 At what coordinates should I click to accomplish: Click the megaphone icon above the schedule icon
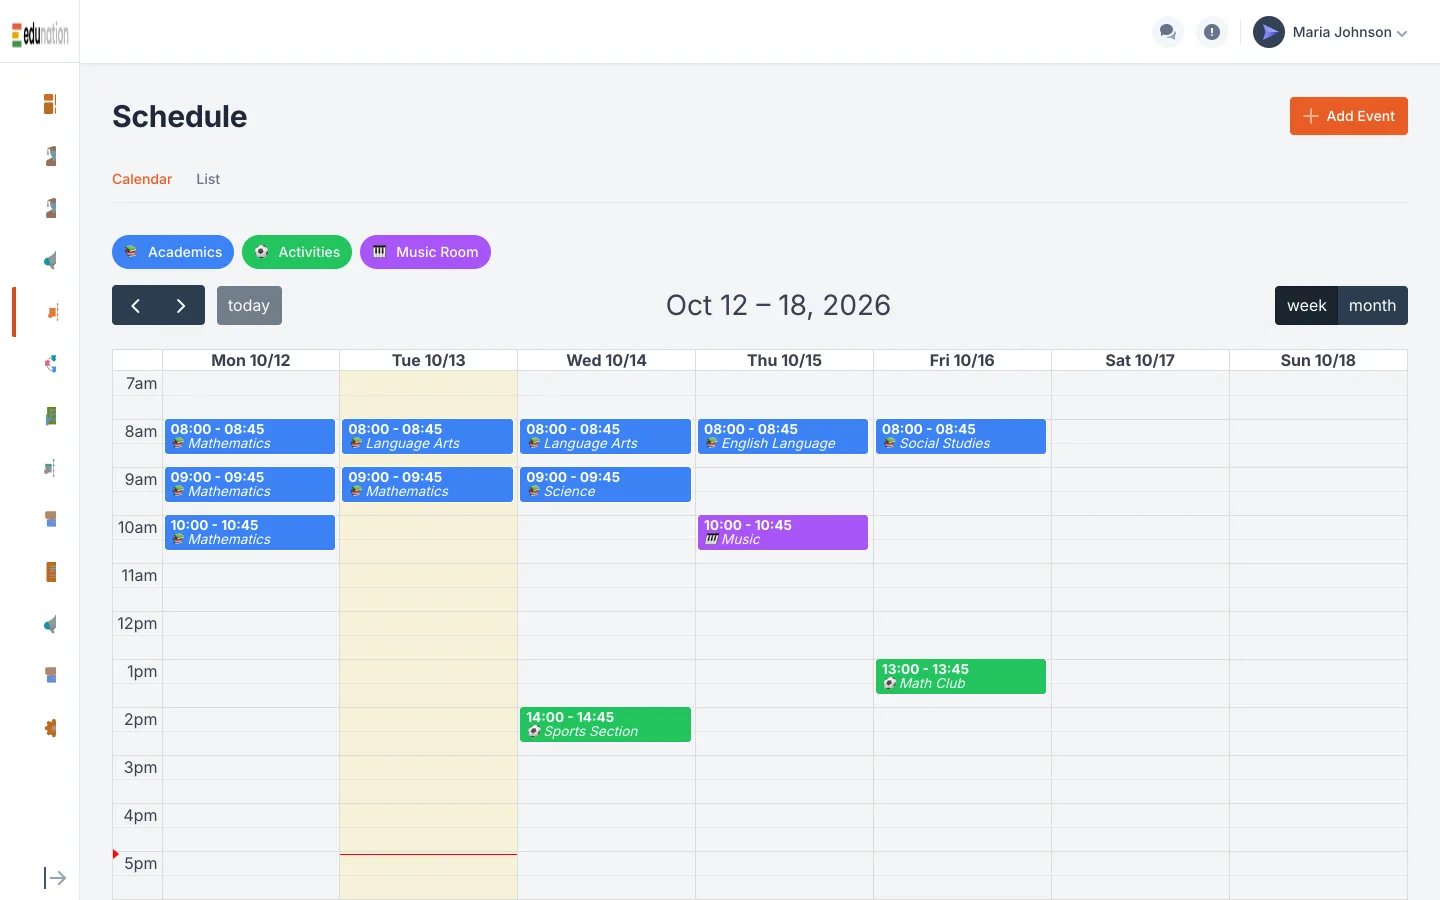[x=50, y=260]
